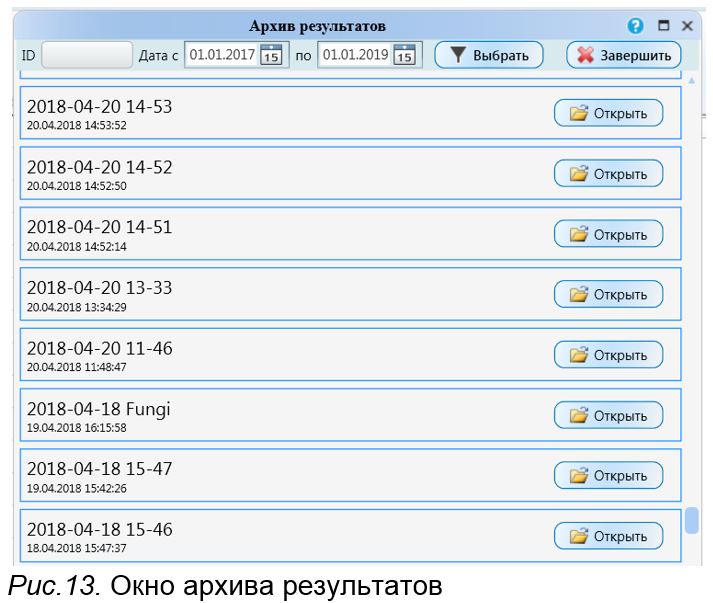The width and height of the screenshot is (713, 603).
Task: Click into the ID input field
Action: [x=87, y=55]
